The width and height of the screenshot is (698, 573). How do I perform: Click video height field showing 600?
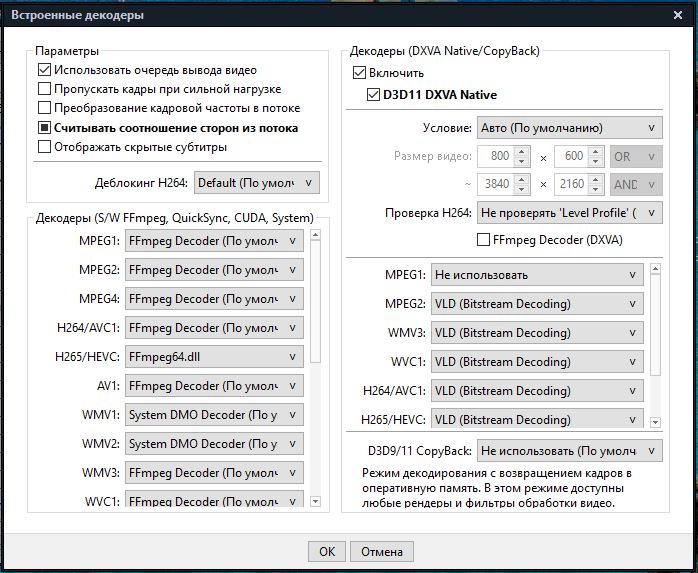572,156
